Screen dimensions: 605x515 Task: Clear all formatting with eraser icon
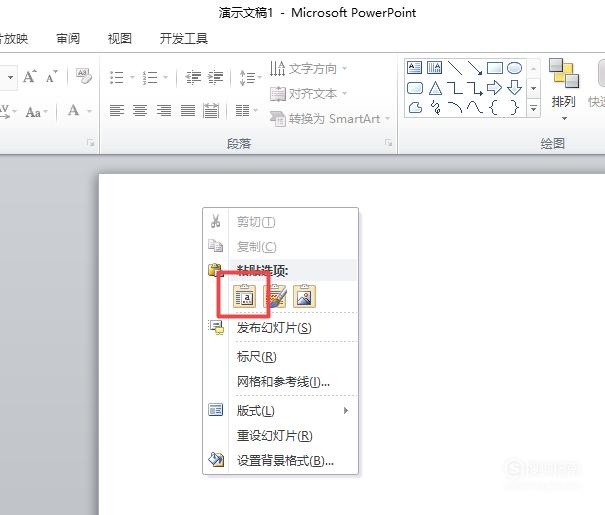coord(84,76)
